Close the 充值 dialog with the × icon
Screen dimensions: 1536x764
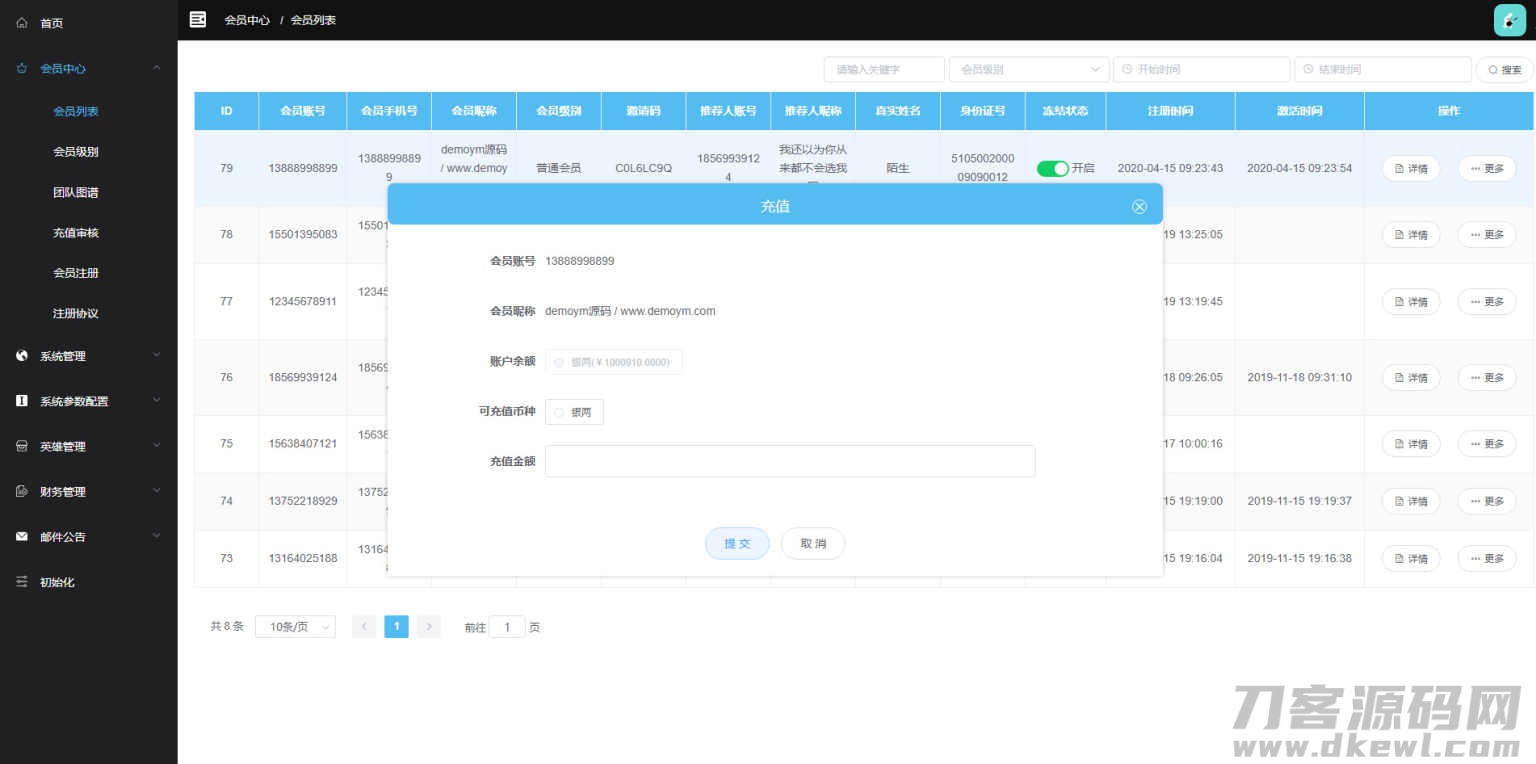[1139, 206]
